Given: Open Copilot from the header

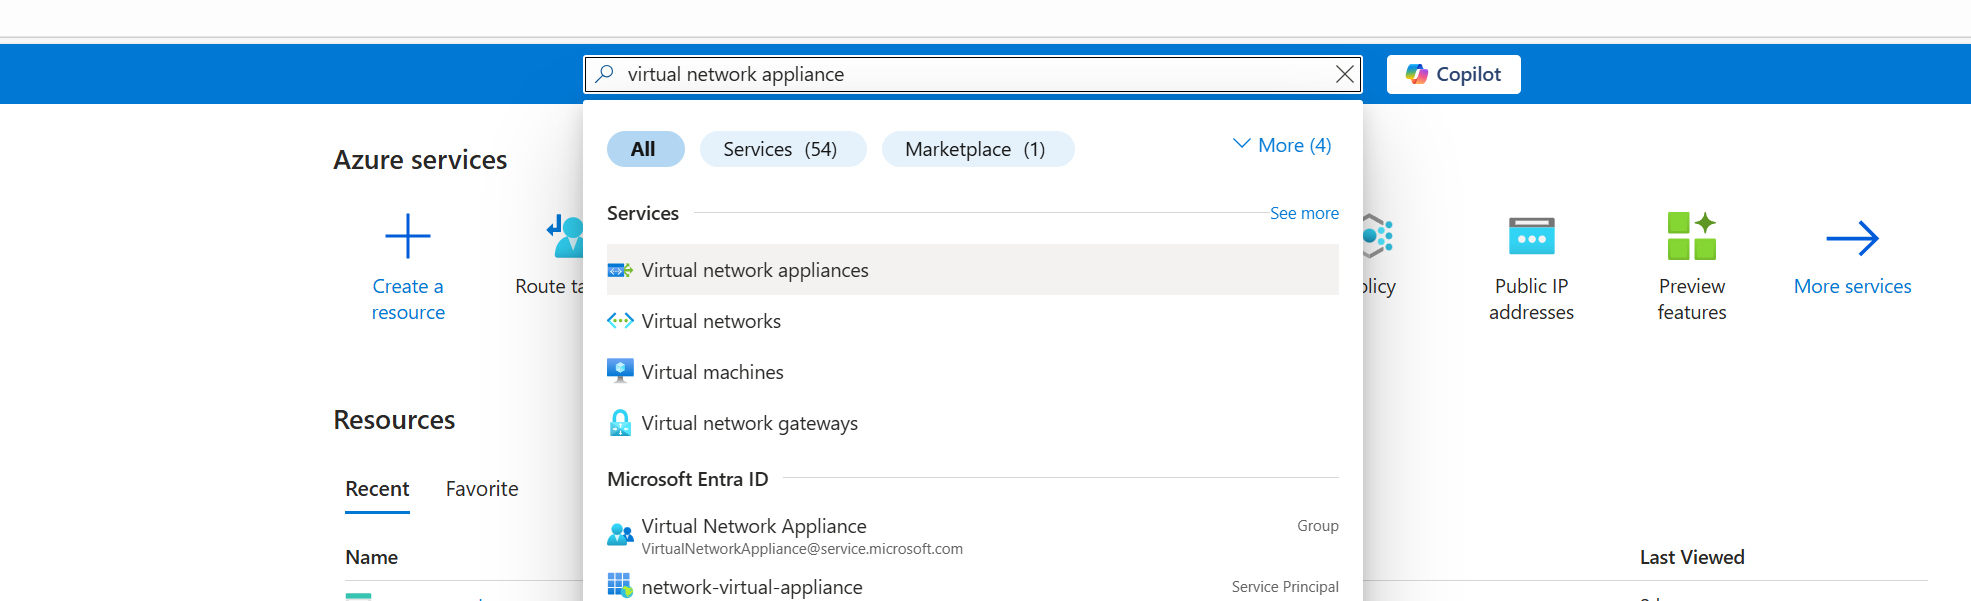Looking at the screenshot, I should [1453, 74].
